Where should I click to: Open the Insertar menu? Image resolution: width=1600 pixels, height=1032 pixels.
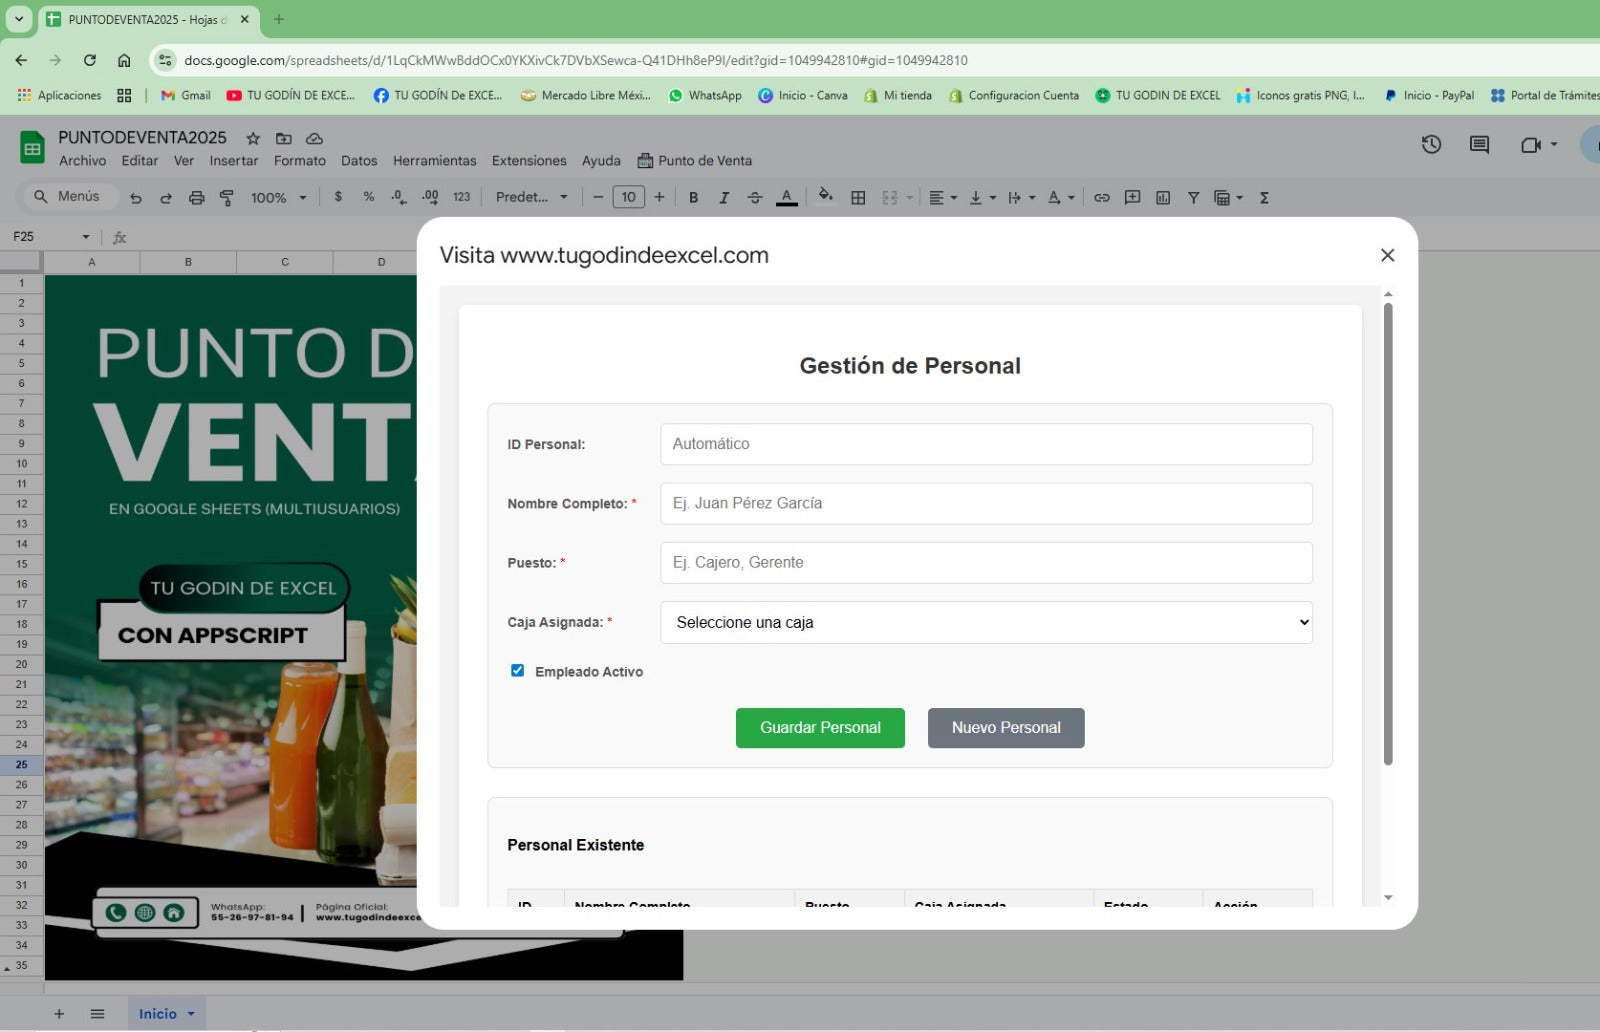233,161
